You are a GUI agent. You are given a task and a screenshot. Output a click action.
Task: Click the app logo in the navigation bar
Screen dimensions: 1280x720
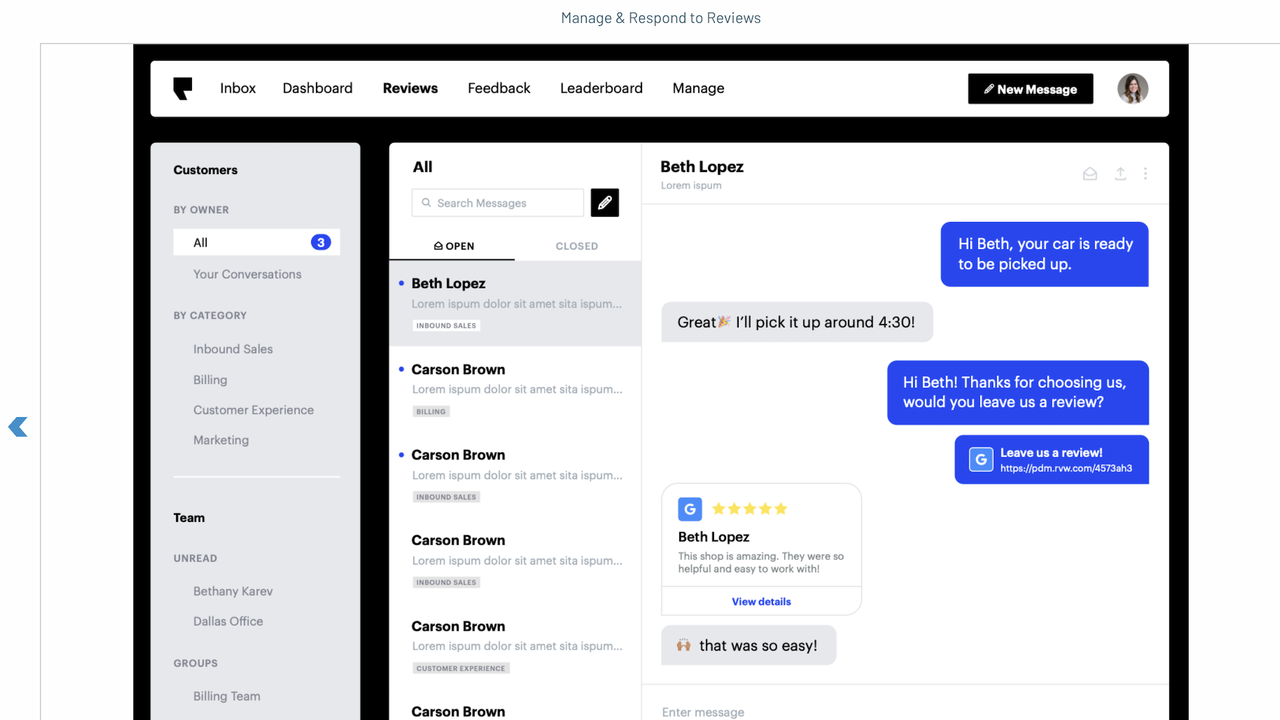point(182,88)
